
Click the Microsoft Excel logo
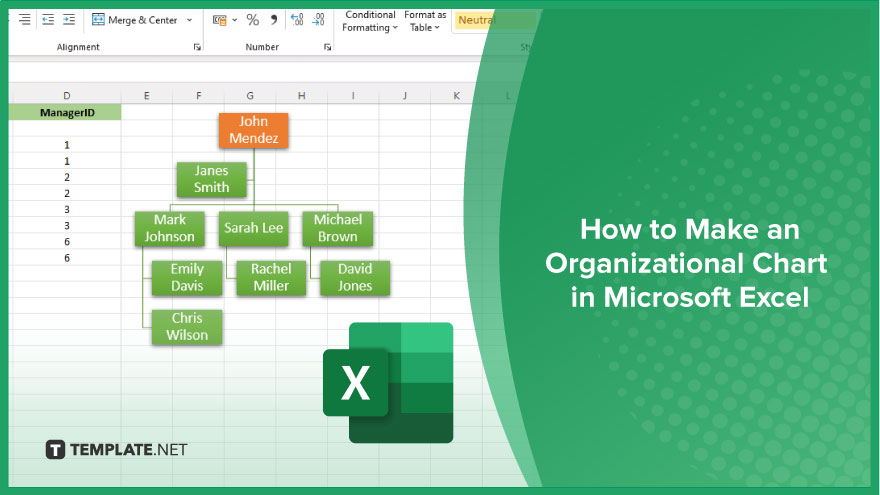(x=388, y=383)
